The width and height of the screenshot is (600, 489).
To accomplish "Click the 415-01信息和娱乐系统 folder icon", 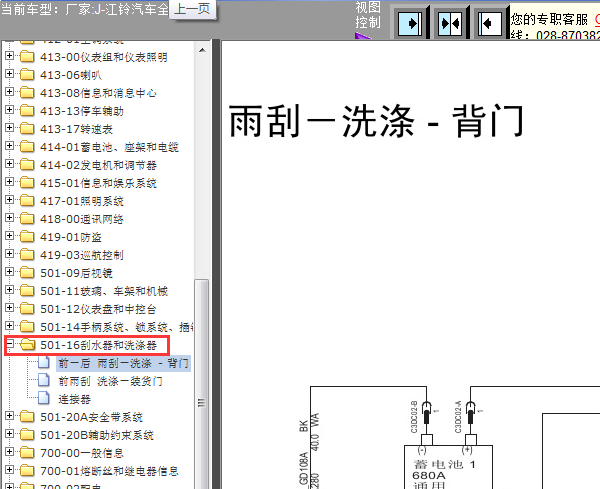I will pyautogui.click(x=27, y=183).
